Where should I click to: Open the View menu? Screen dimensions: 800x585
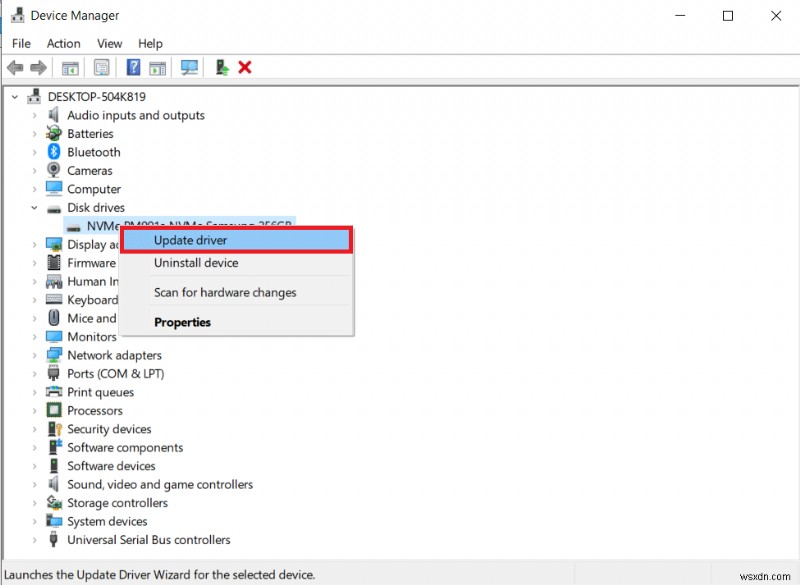tap(110, 44)
